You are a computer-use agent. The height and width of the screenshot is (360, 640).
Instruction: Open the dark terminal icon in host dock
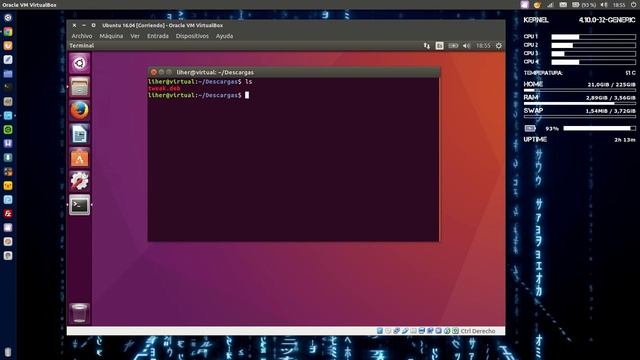[x=8, y=87]
